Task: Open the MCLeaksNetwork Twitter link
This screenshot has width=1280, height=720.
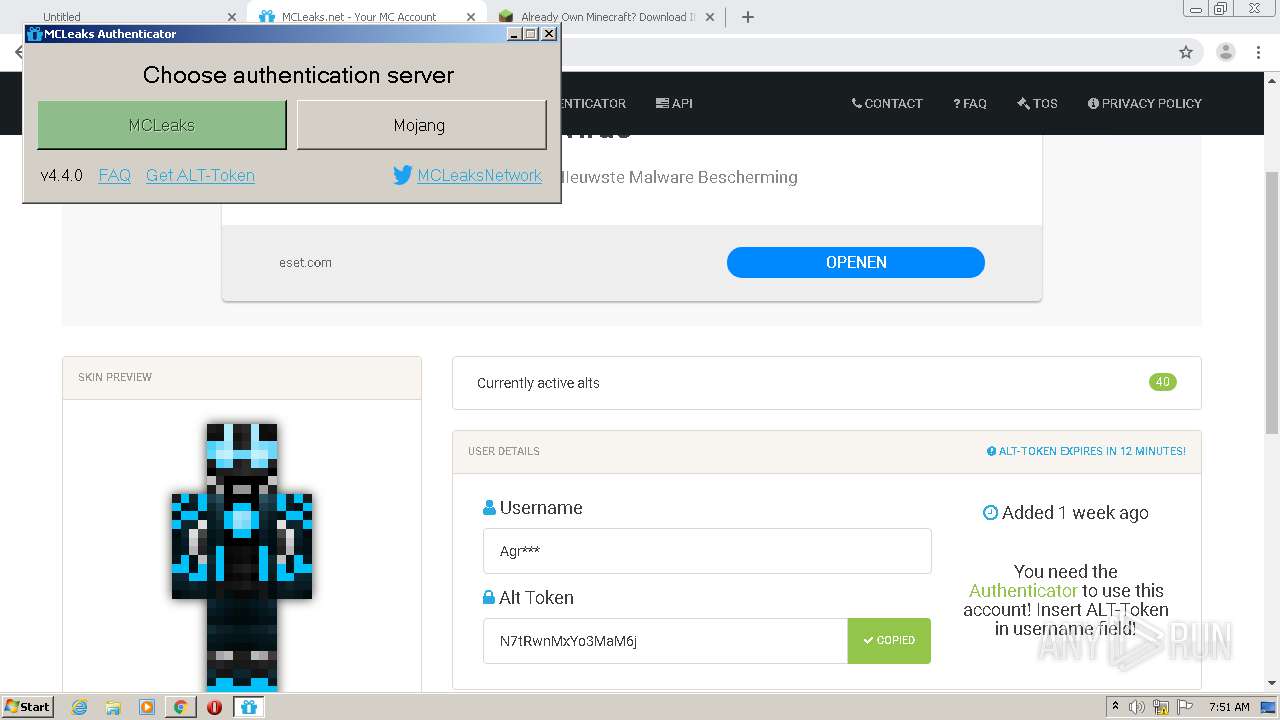Action: (x=479, y=175)
